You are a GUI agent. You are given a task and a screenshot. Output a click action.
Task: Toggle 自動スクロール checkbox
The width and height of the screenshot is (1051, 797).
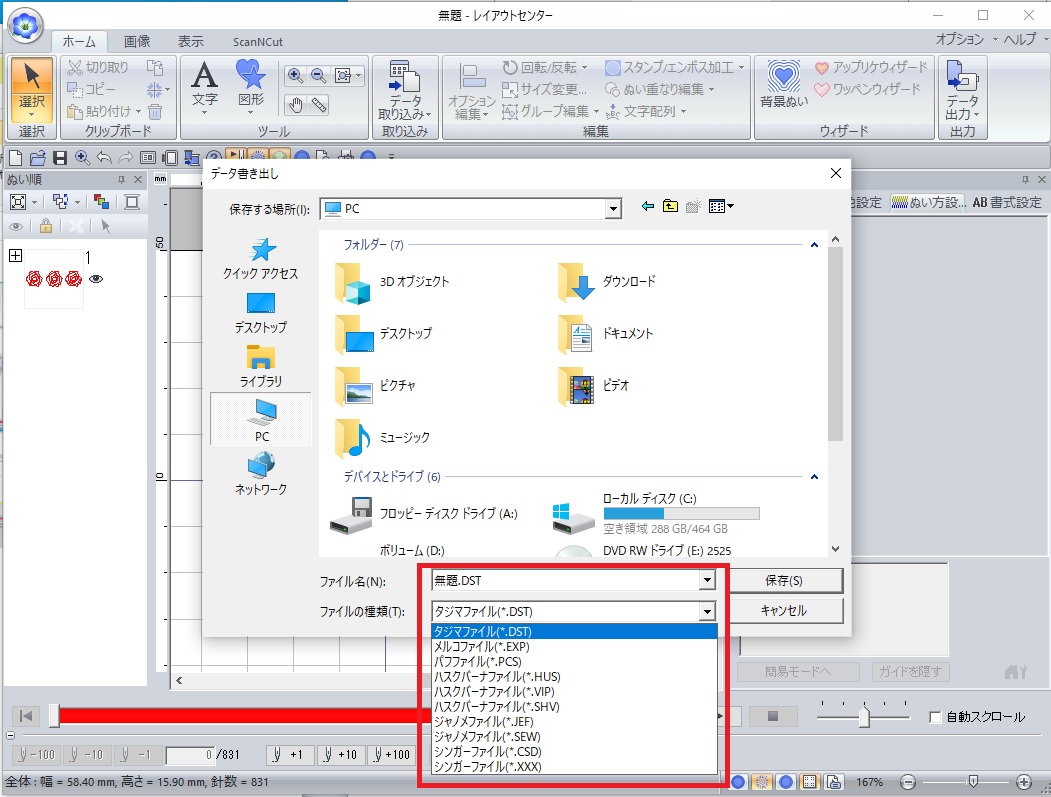click(x=935, y=717)
